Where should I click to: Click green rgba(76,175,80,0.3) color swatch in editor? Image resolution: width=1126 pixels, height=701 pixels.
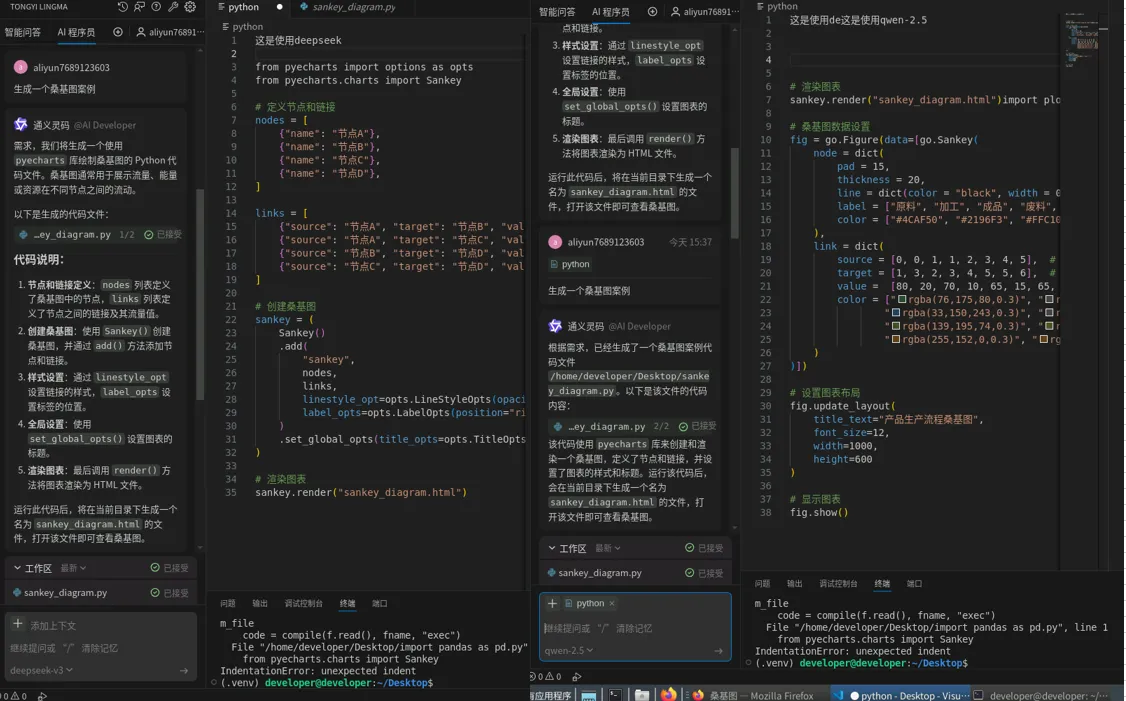coord(902,300)
